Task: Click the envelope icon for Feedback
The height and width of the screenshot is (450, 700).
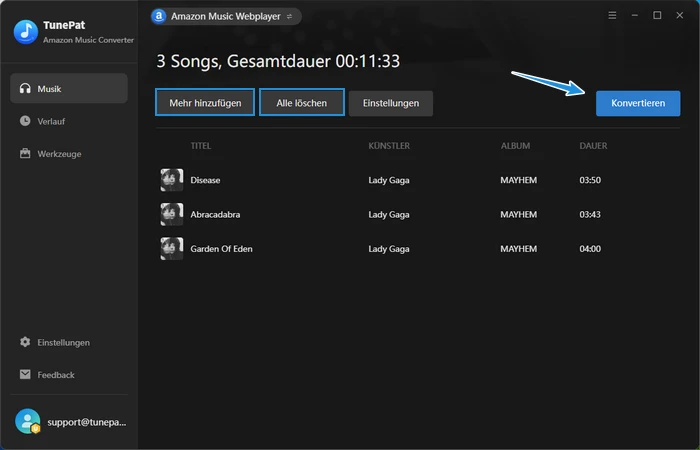Action: click(25, 374)
